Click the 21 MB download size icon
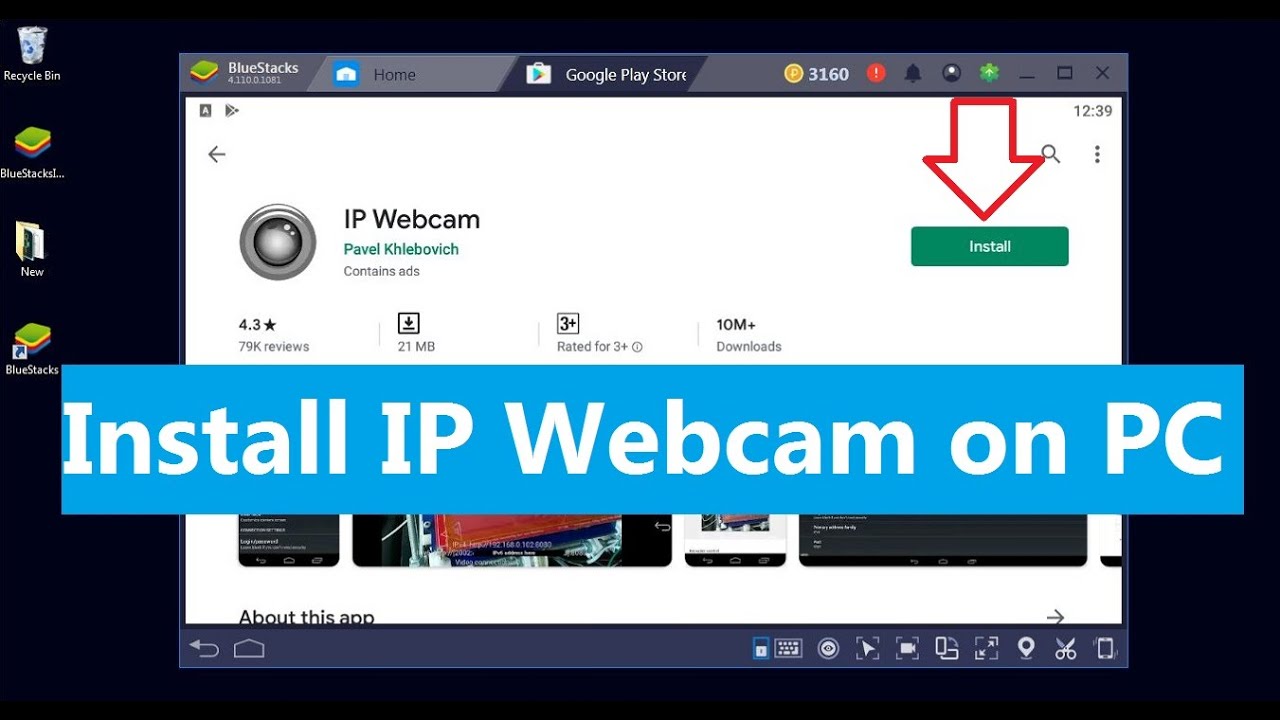 pyautogui.click(x=408, y=323)
